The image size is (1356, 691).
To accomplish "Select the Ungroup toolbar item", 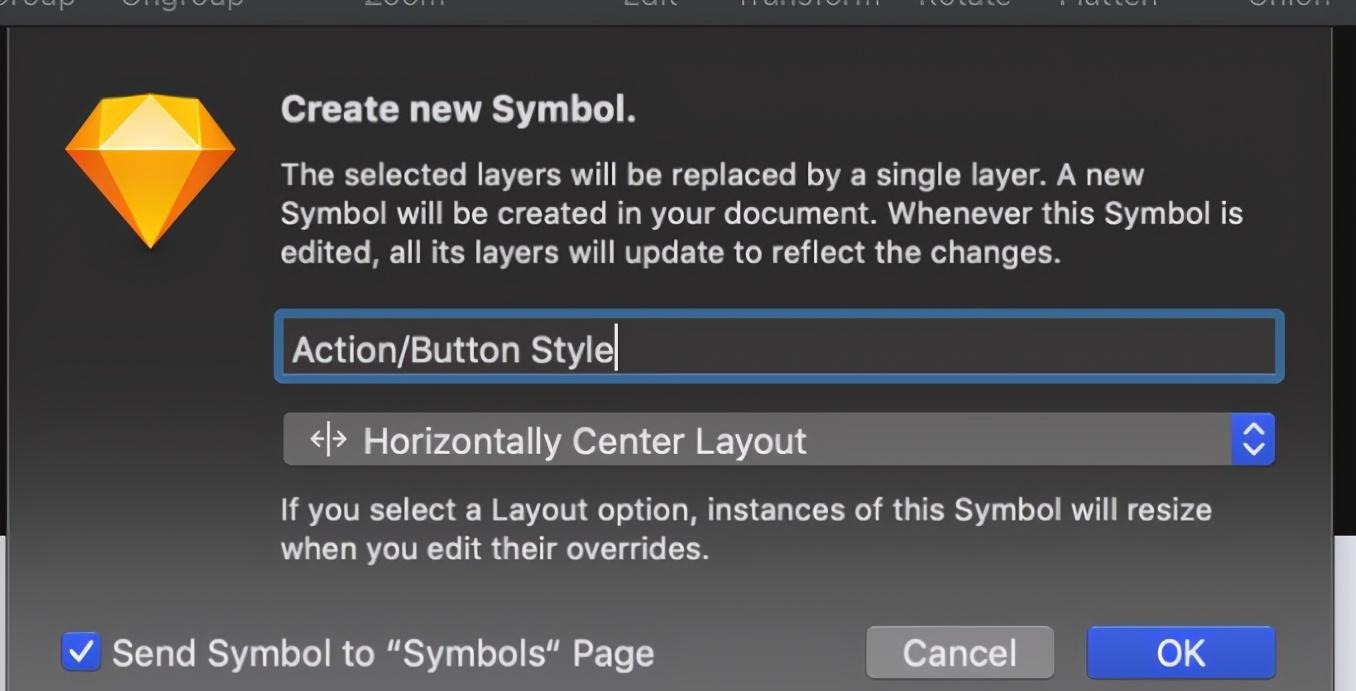I will click(x=182, y=4).
